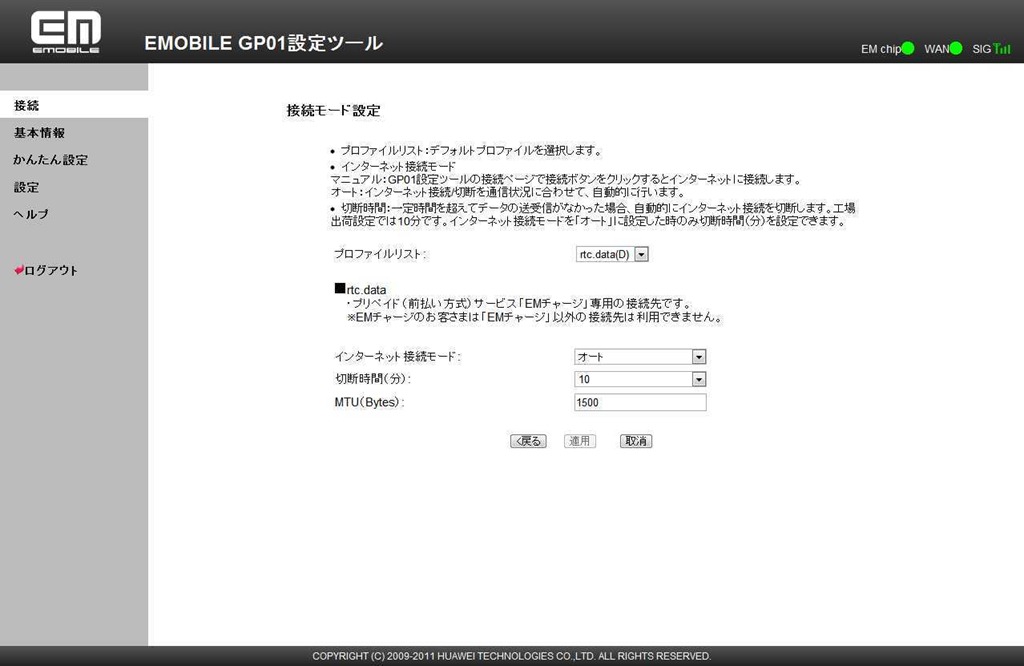
Task: Open the 接続 menu item
Action: [74, 105]
